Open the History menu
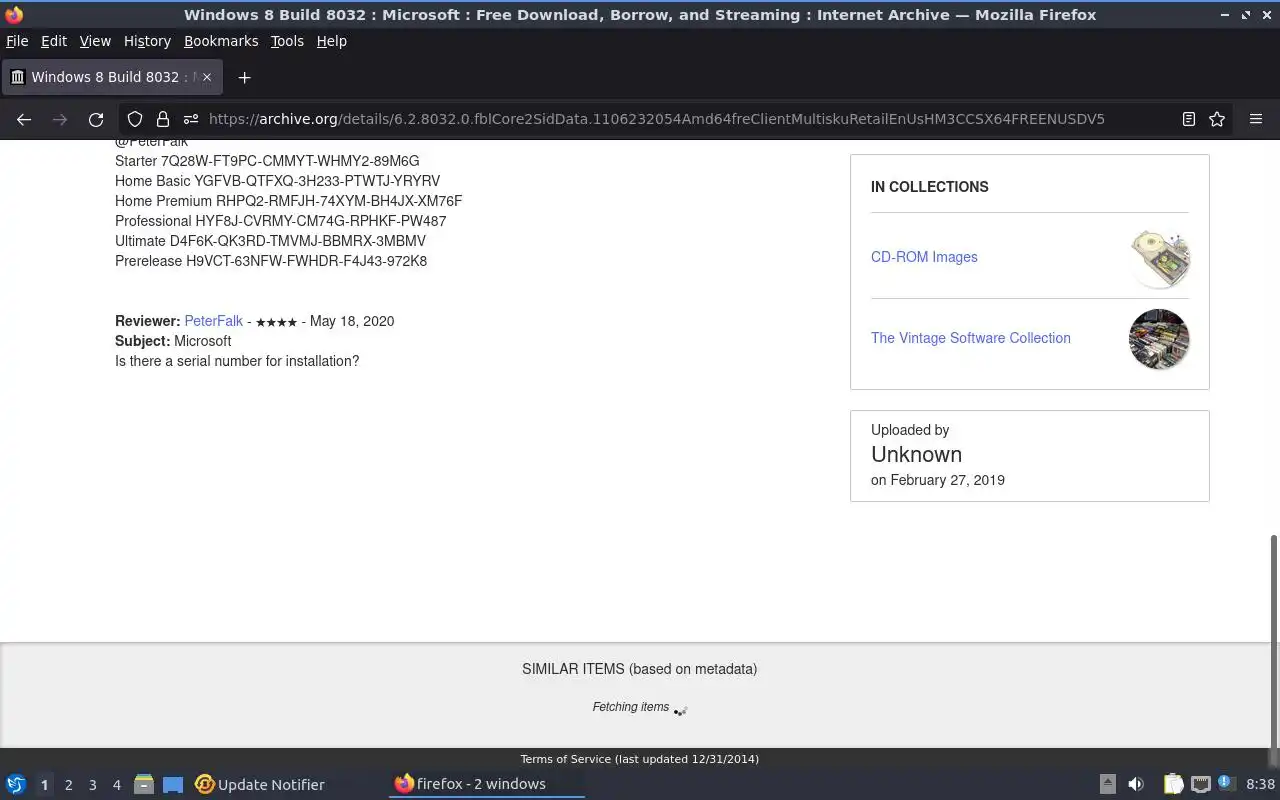1280x800 pixels. tap(147, 41)
